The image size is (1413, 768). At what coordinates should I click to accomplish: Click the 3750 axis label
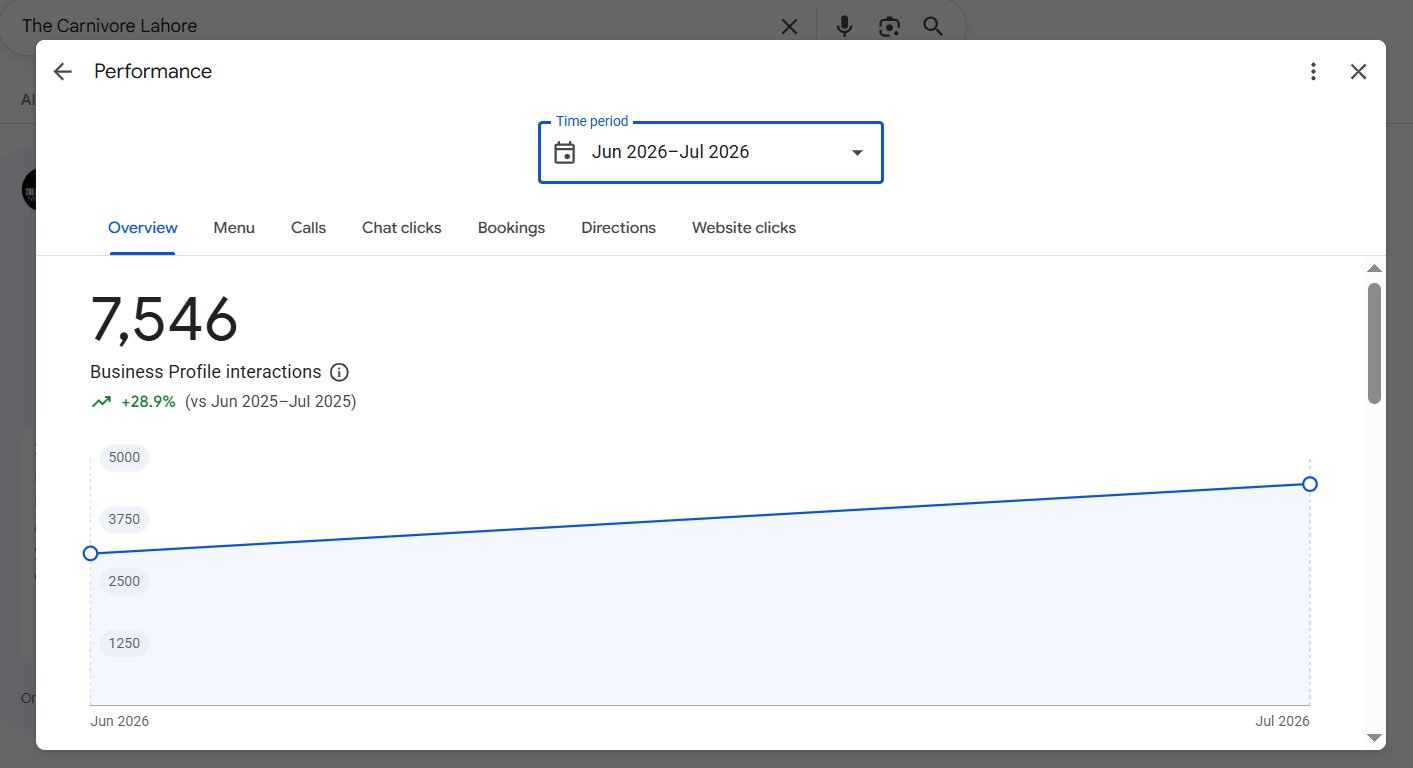(124, 519)
